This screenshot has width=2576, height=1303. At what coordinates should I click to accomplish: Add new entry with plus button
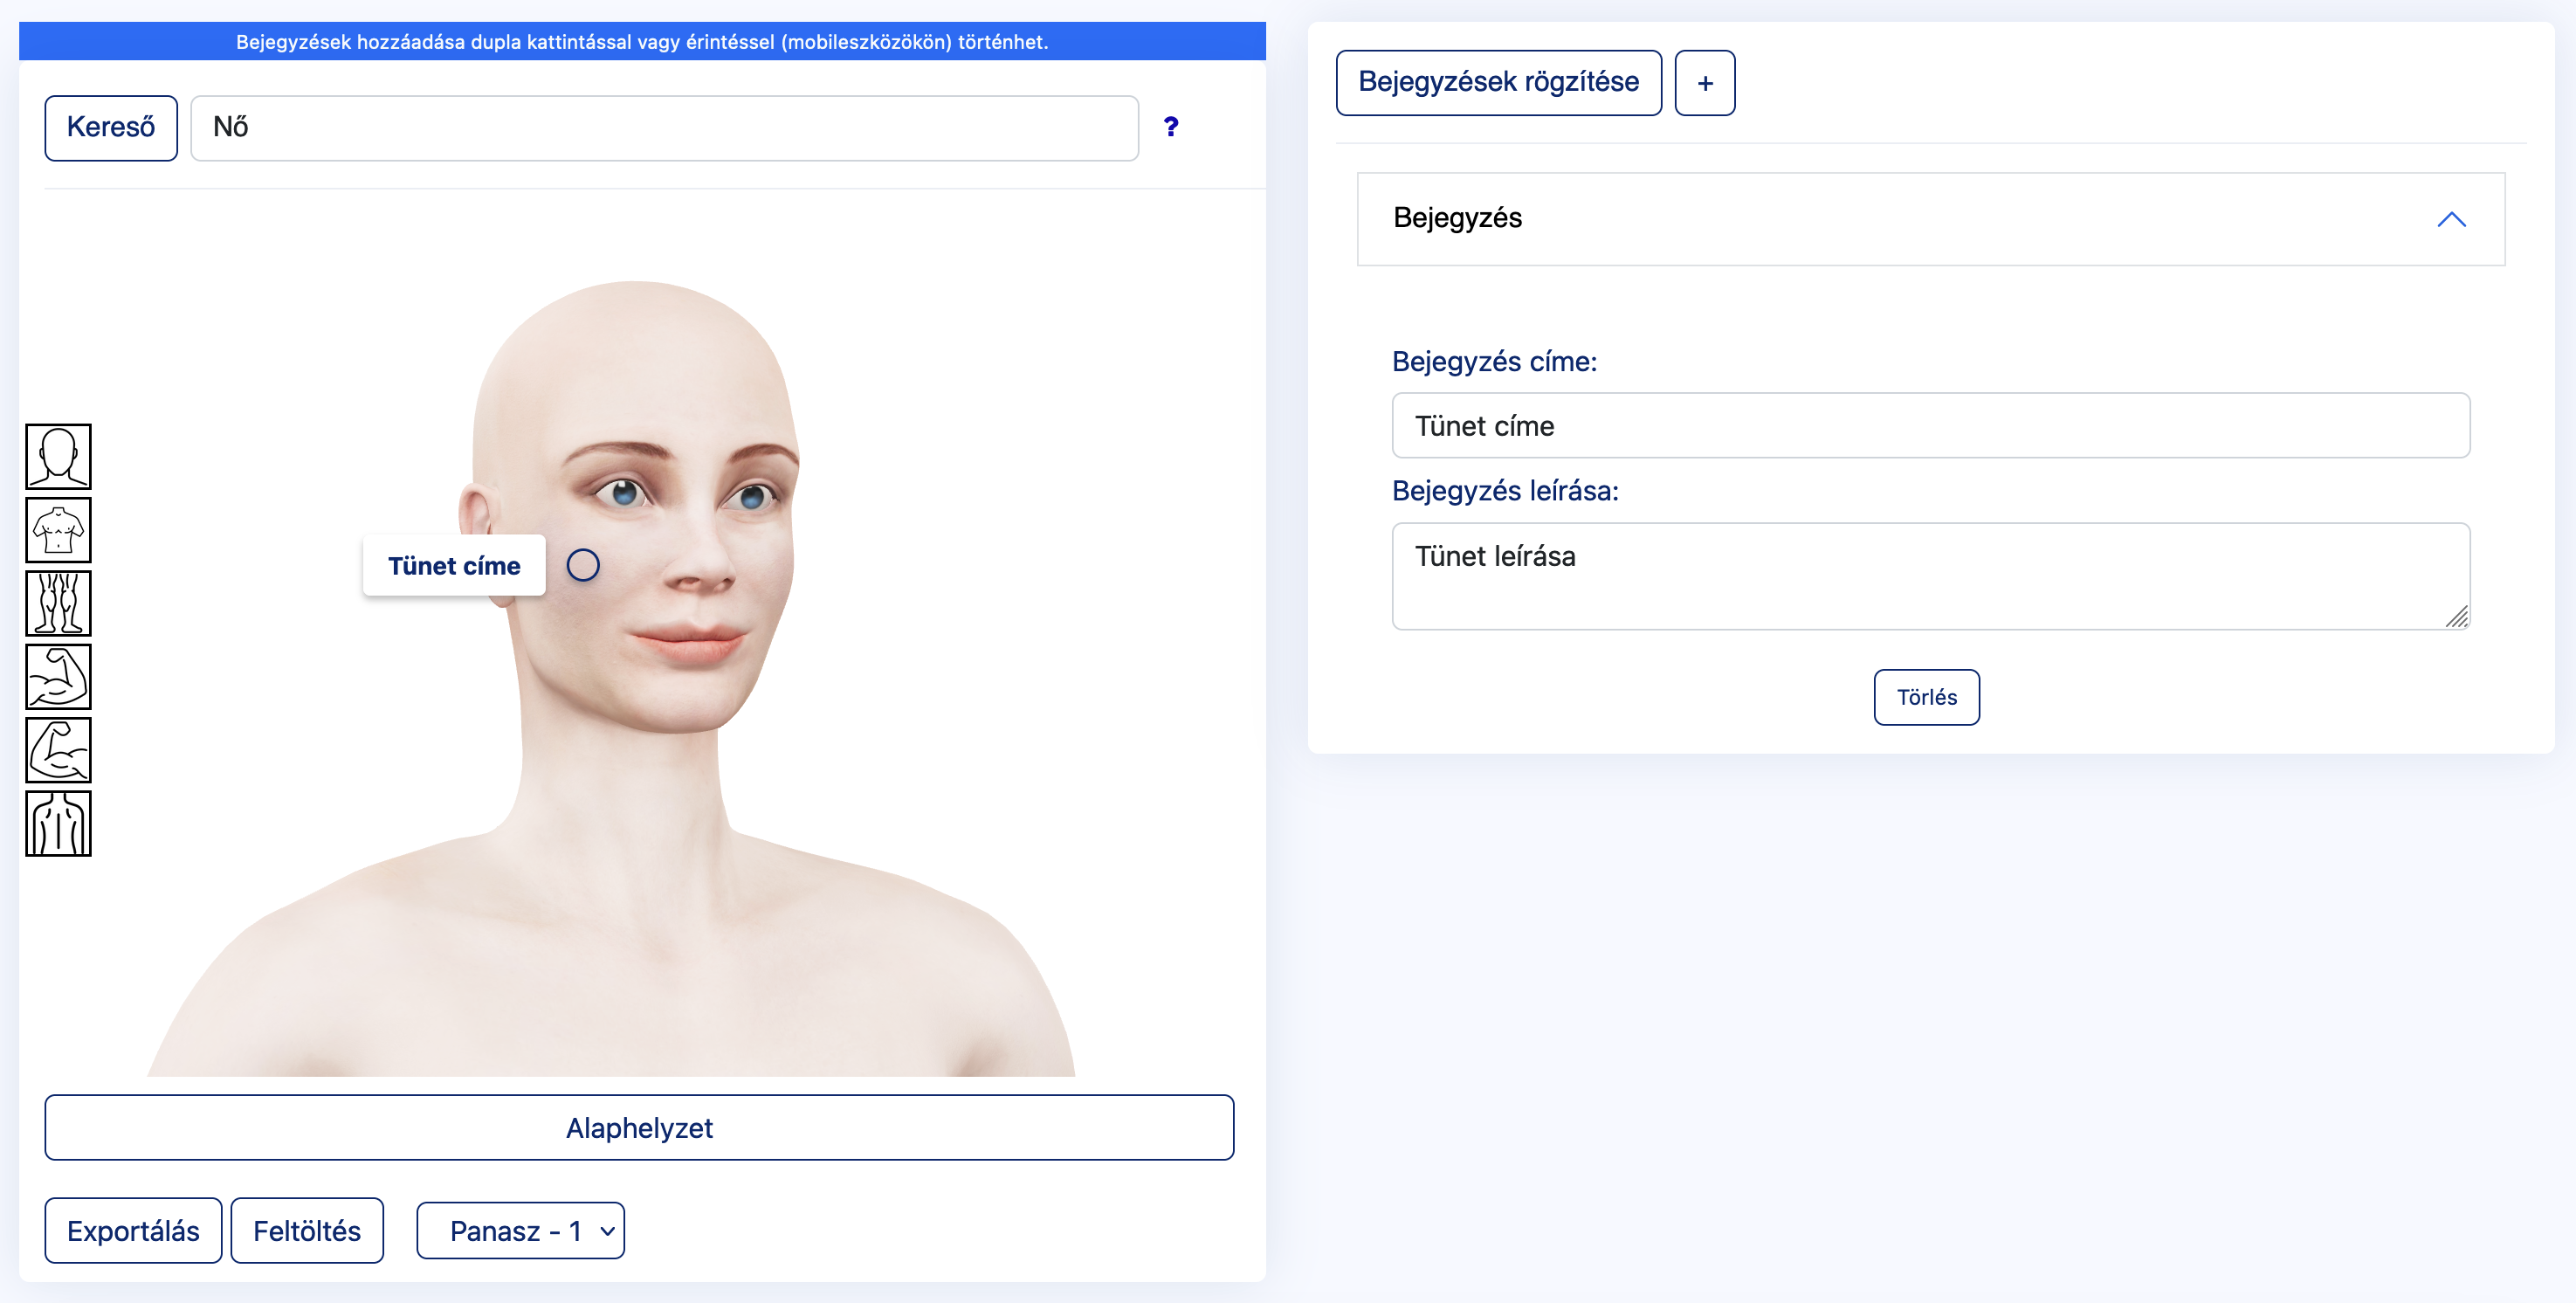click(x=1704, y=83)
